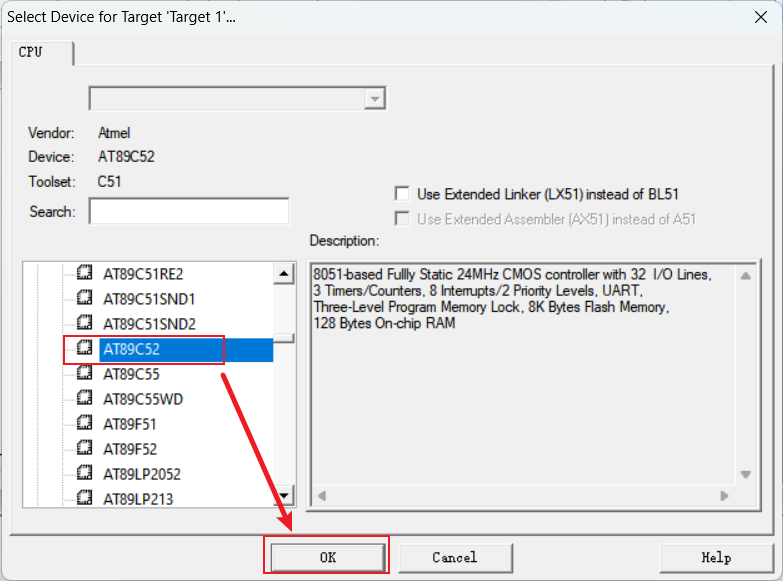Click the description text about 8051-based controller

click(512, 299)
